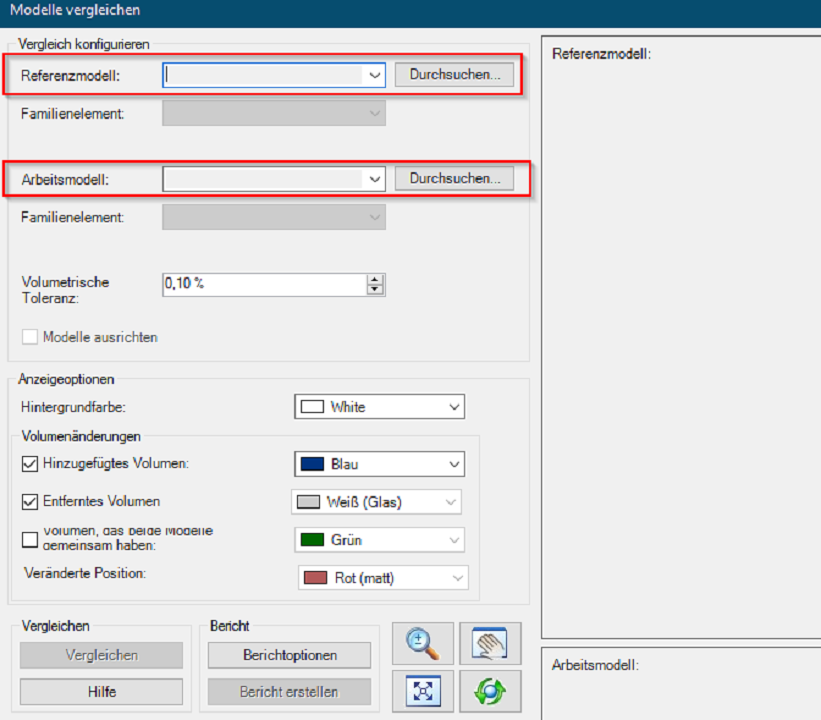Viewport: 821px width, 720px height.
Task: Increase Volumetrische Toleranz with up arrow
Action: pyautogui.click(x=375, y=280)
